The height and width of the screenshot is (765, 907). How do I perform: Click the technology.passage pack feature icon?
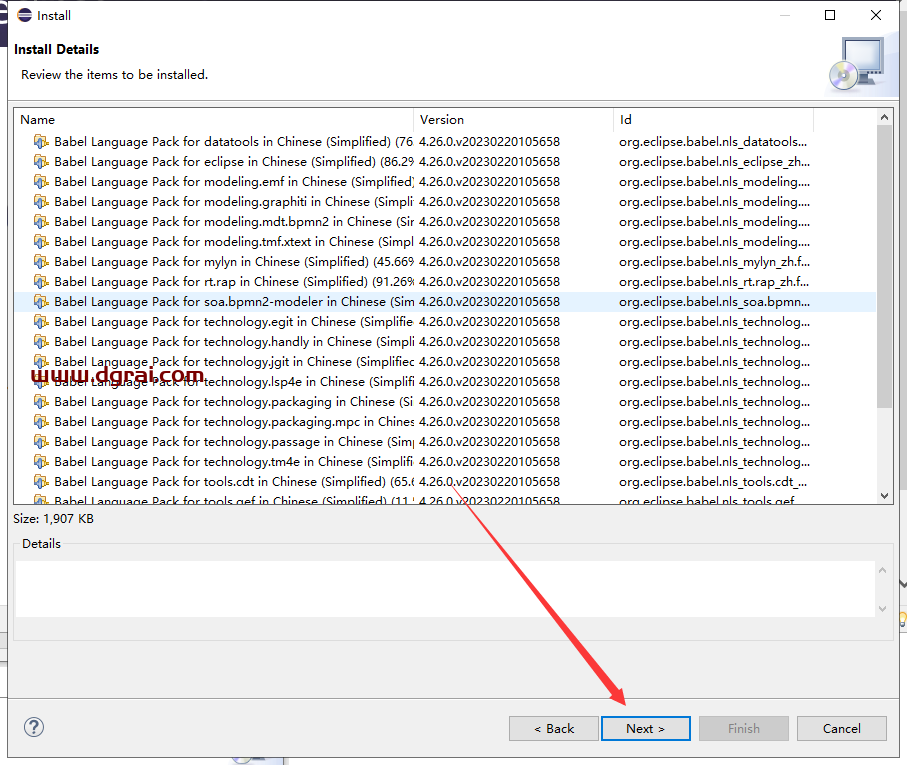click(x=40, y=441)
